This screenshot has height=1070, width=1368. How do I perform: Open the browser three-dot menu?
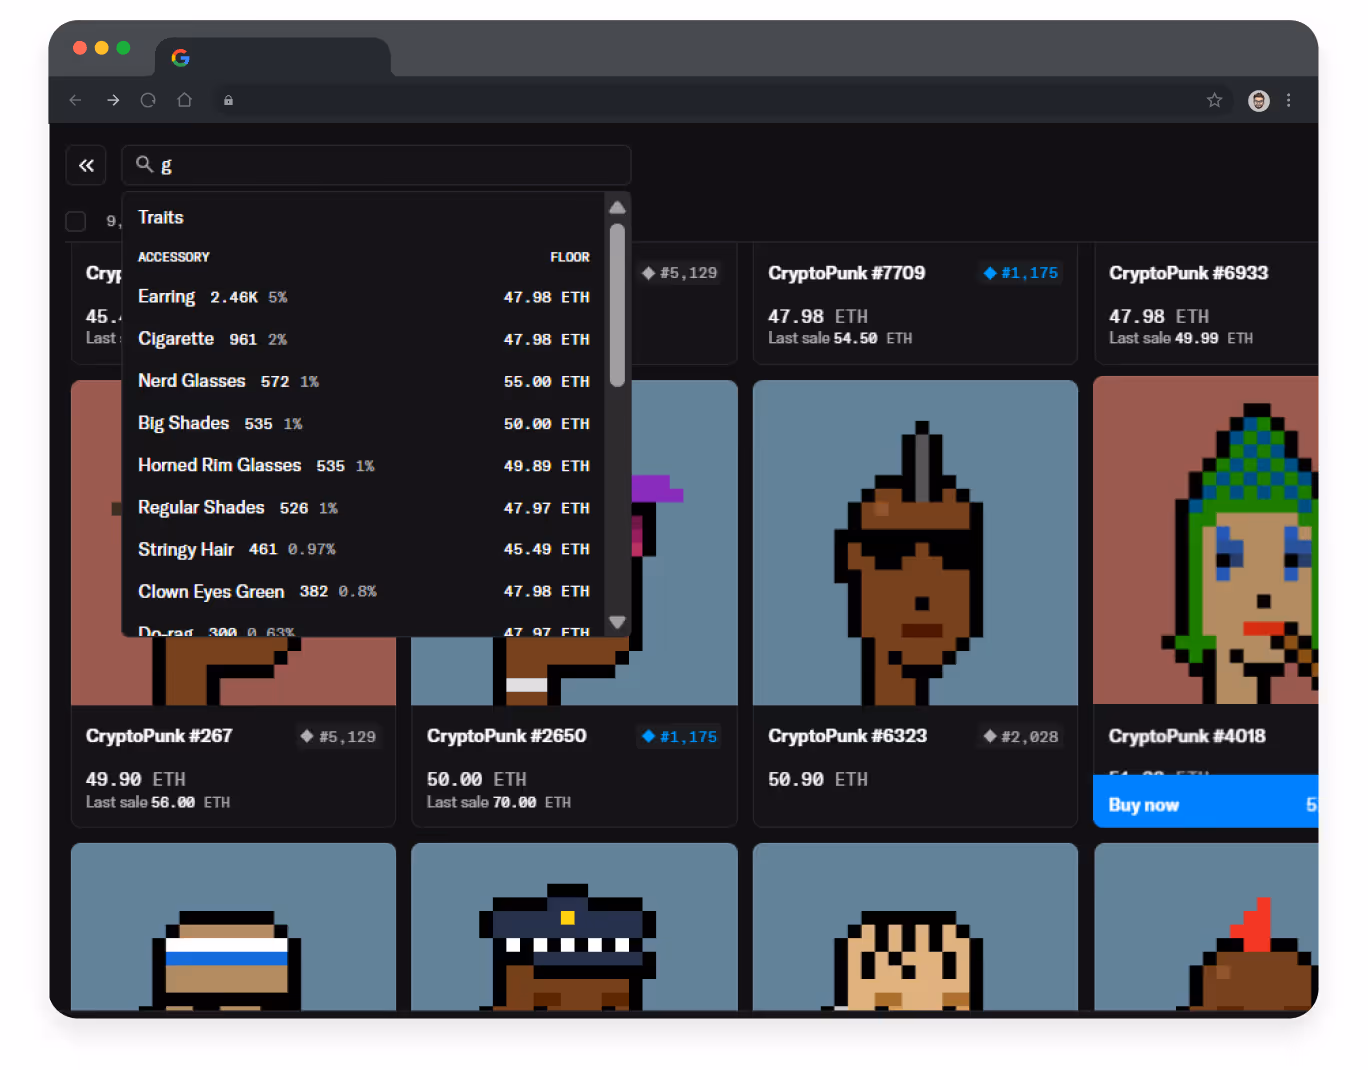1288,100
